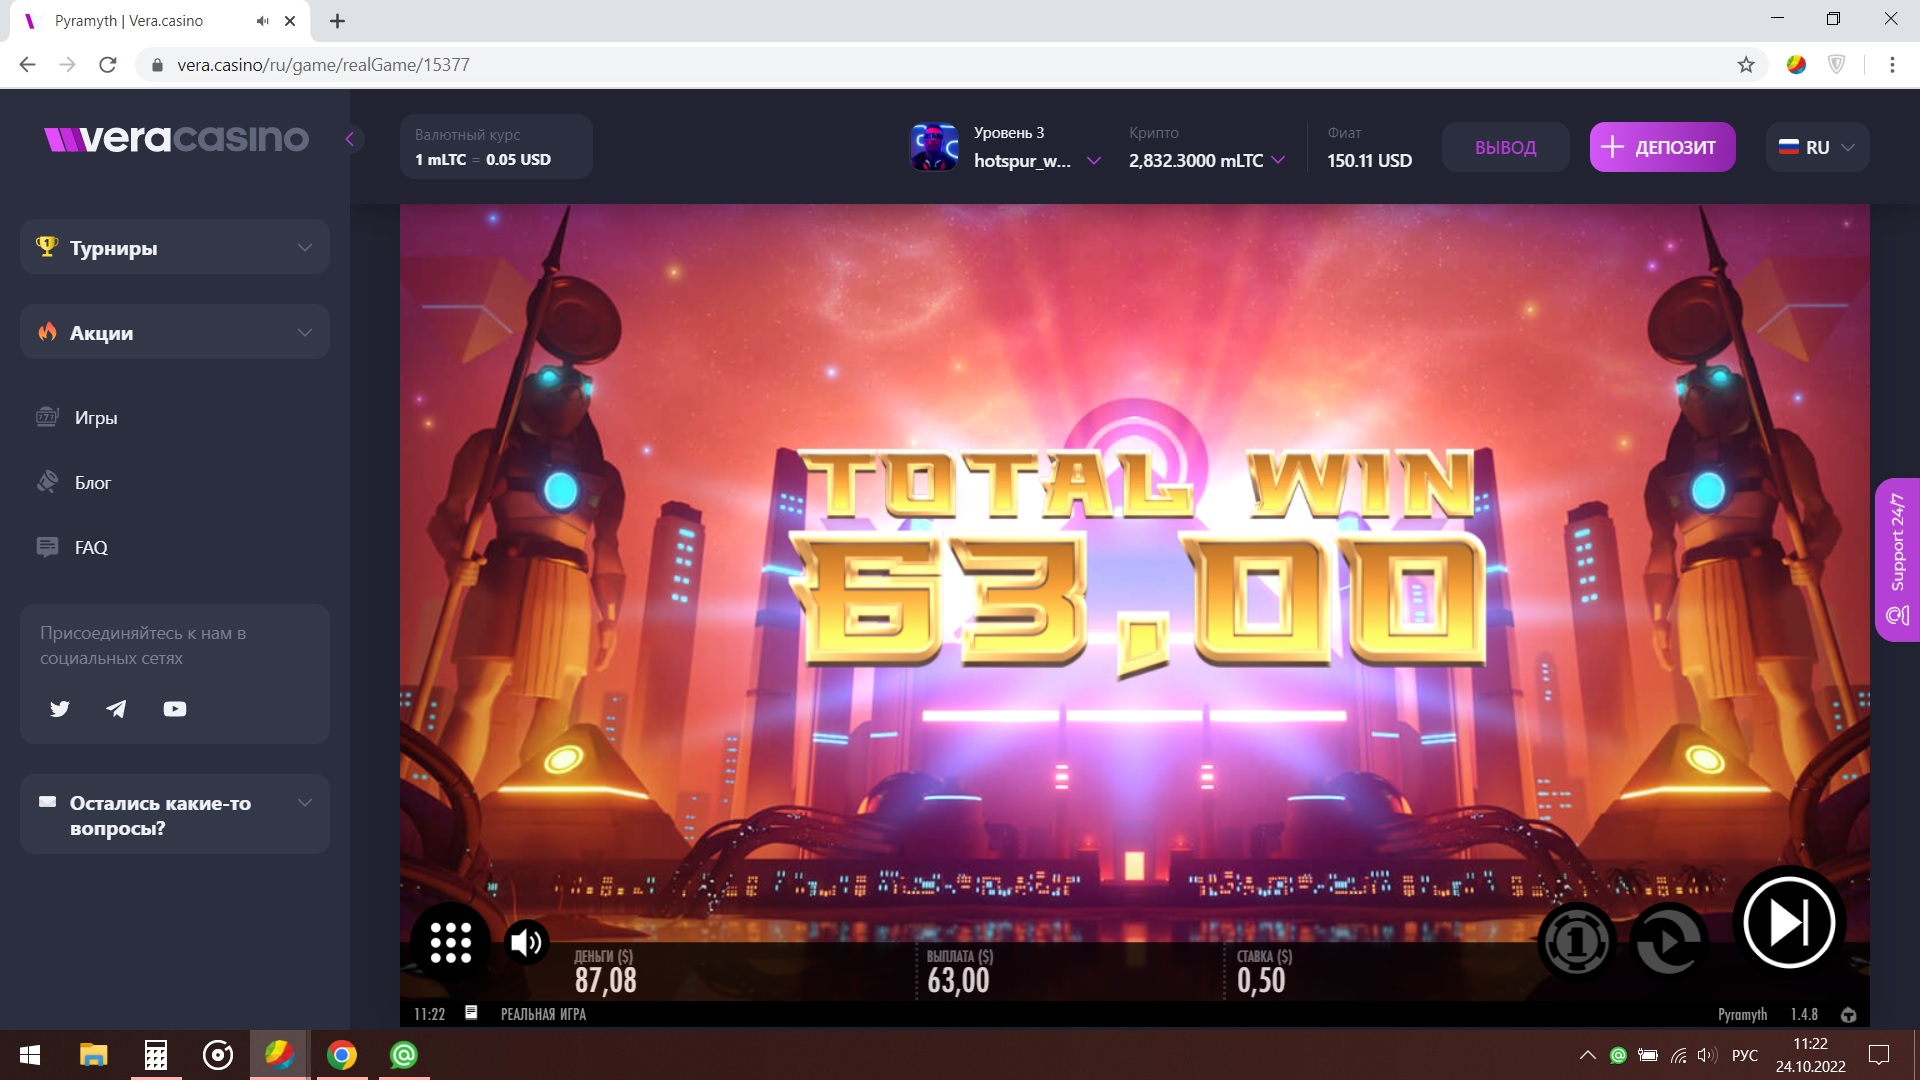Open the Telegram social link
This screenshot has height=1080, width=1920.
click(x=117, y=709)
